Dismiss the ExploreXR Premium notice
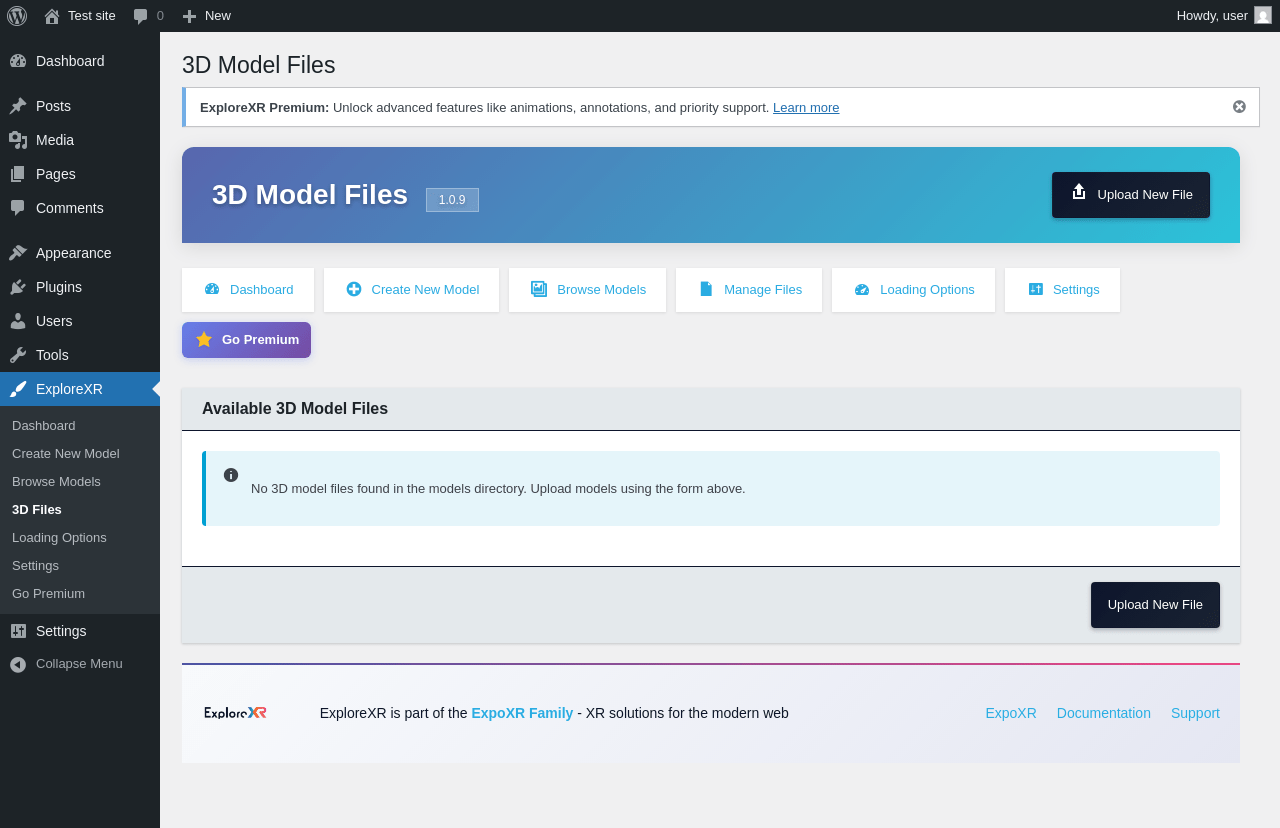This screenshot has height=828, width=1280. tap(1239, 107)
